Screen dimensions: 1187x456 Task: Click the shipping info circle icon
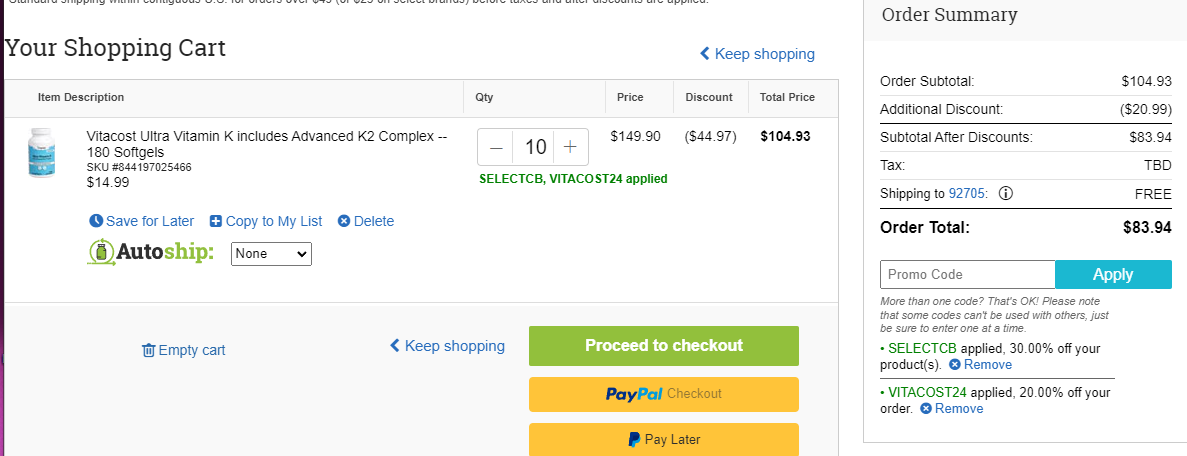pos(1005,194)
